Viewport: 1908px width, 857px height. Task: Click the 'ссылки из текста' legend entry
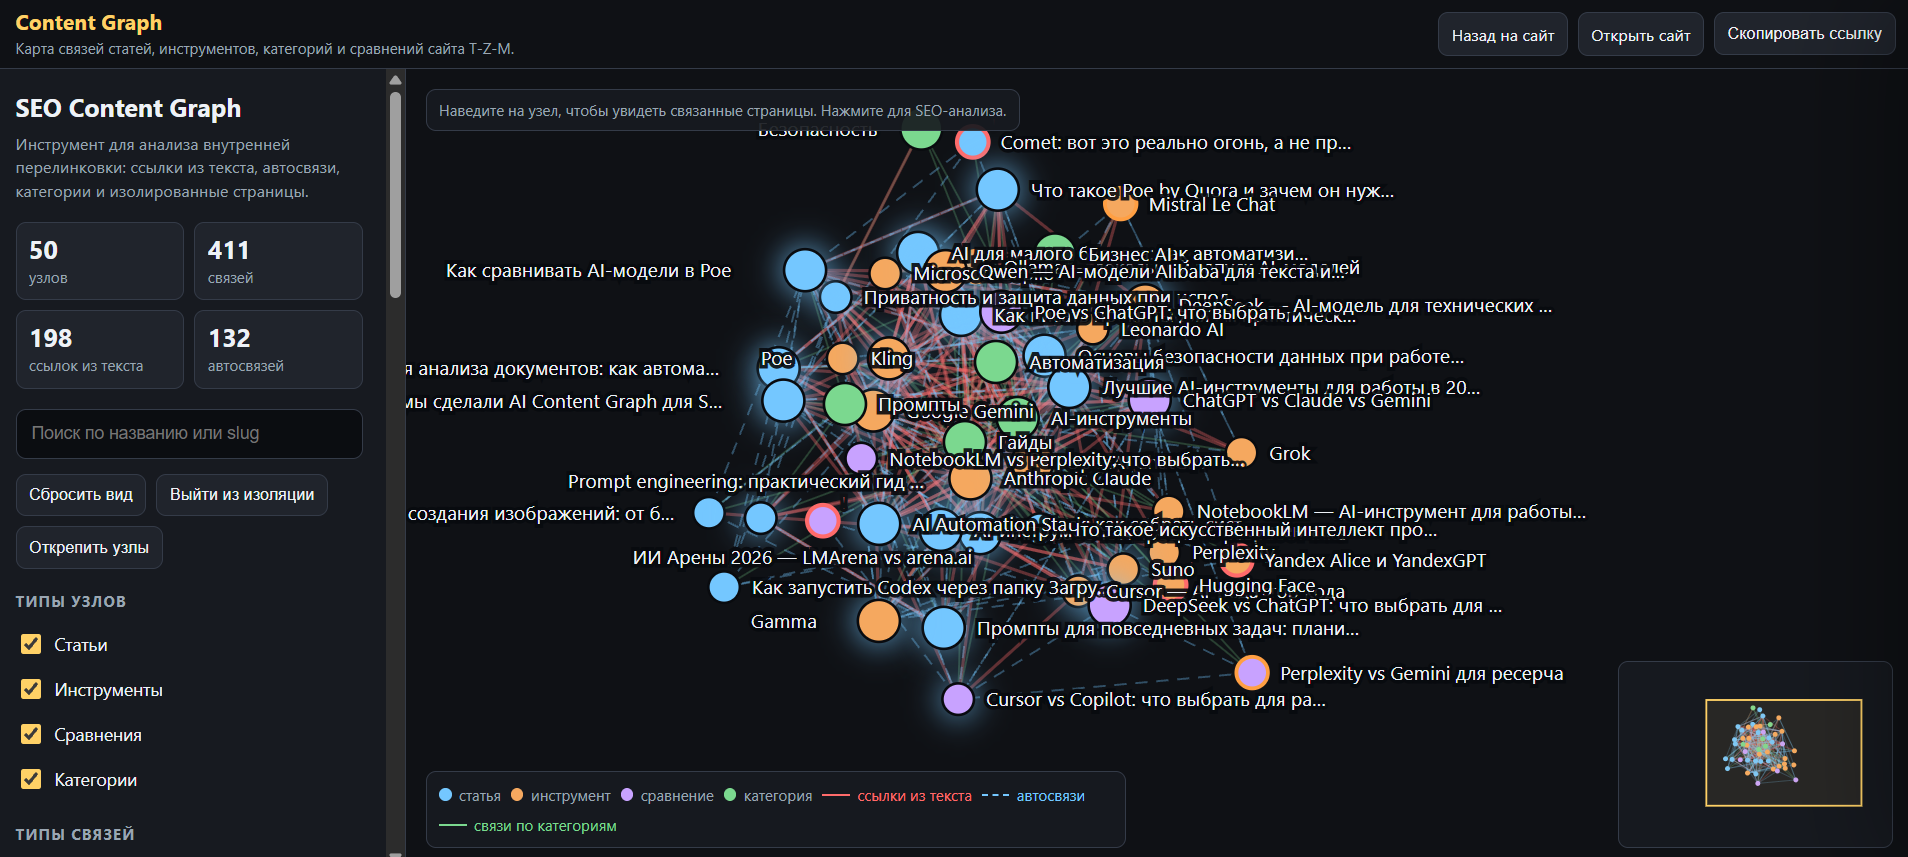[x=897, y=796]
